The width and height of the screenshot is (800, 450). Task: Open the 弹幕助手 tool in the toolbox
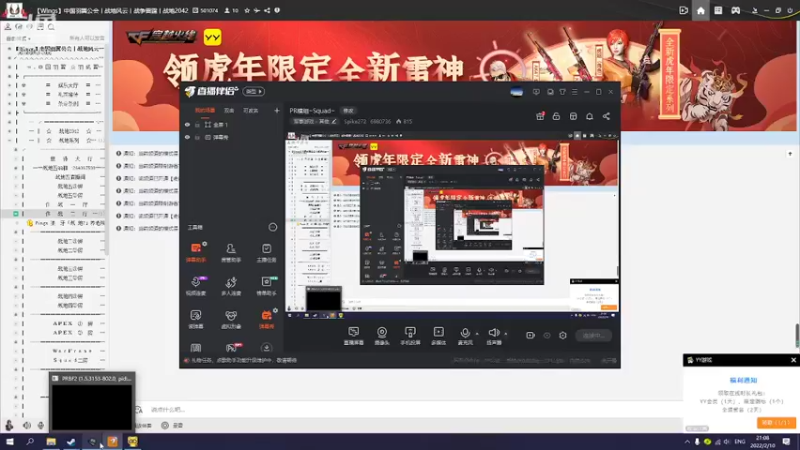(x=196, y=252)
